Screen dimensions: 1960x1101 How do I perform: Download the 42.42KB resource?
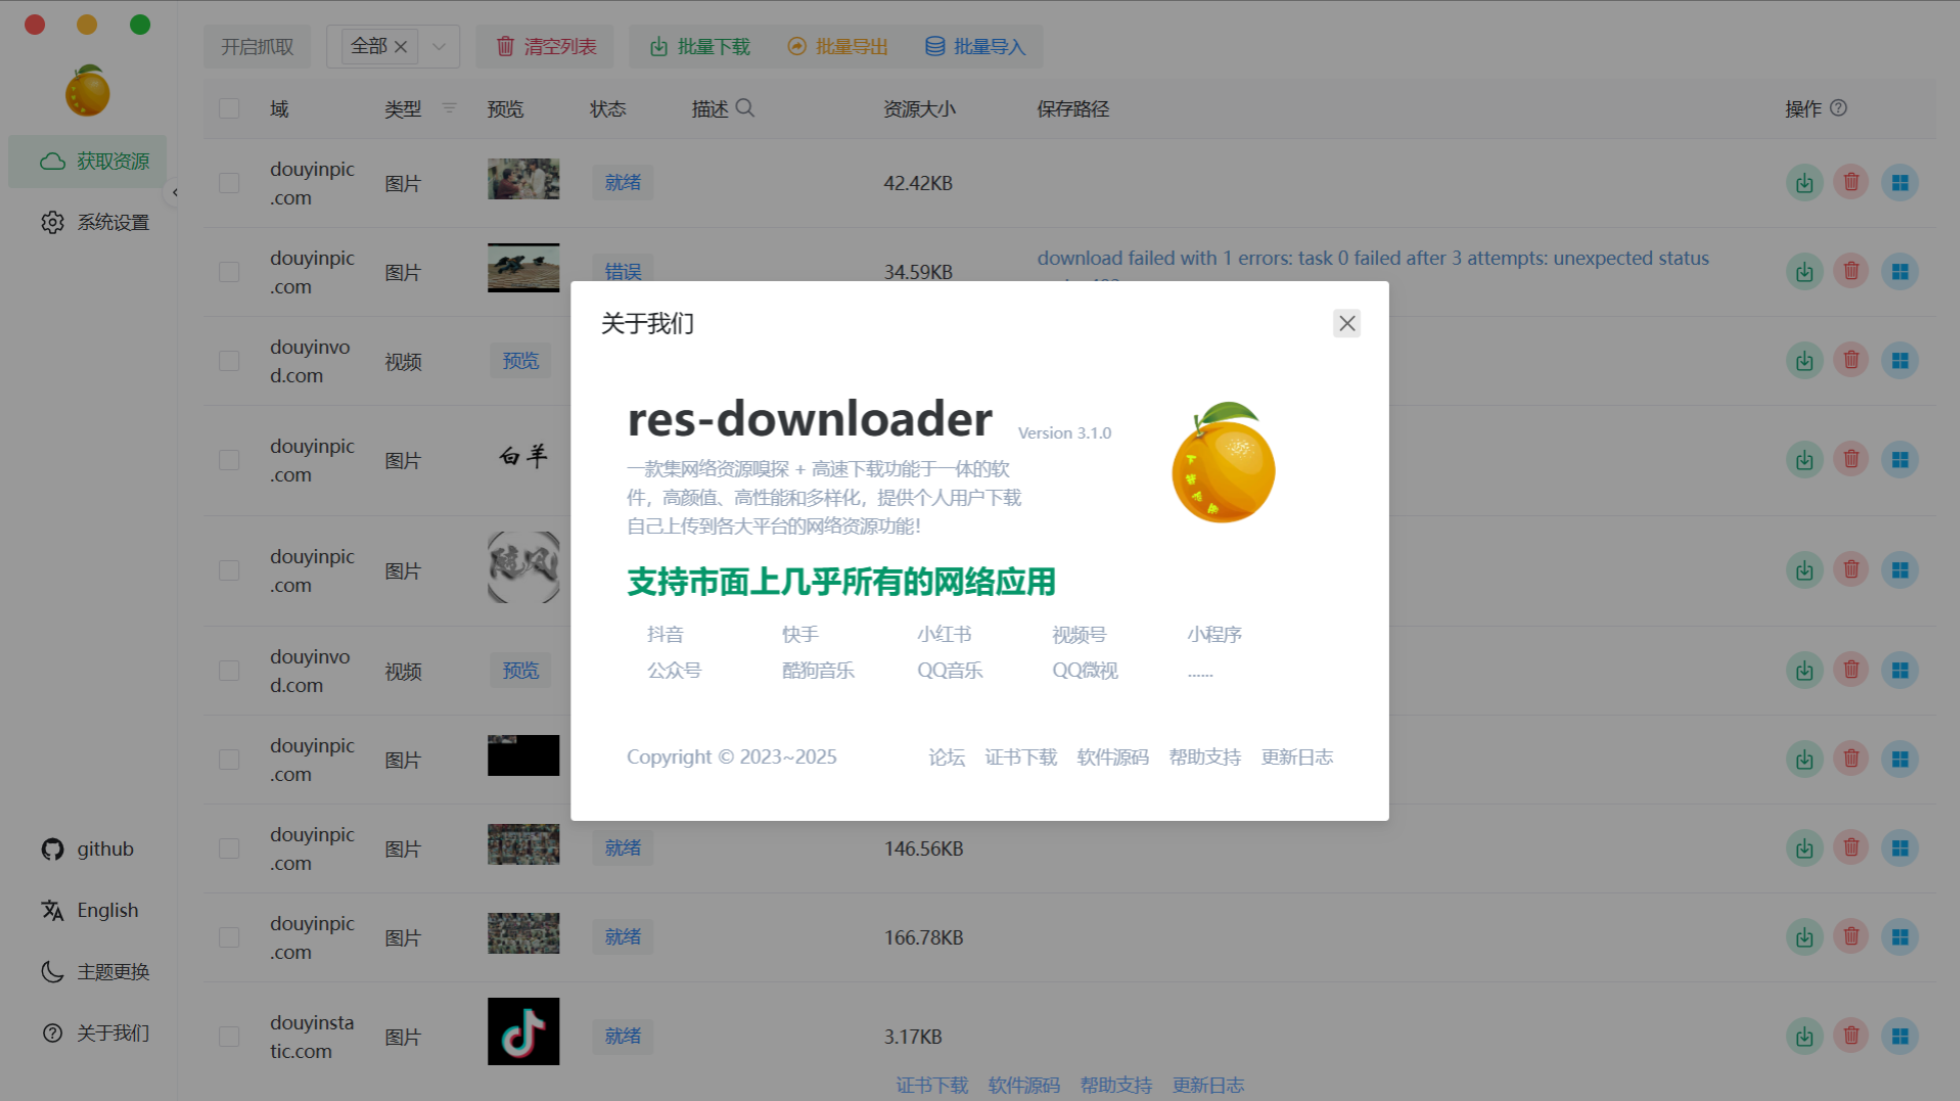[1804, 183]
